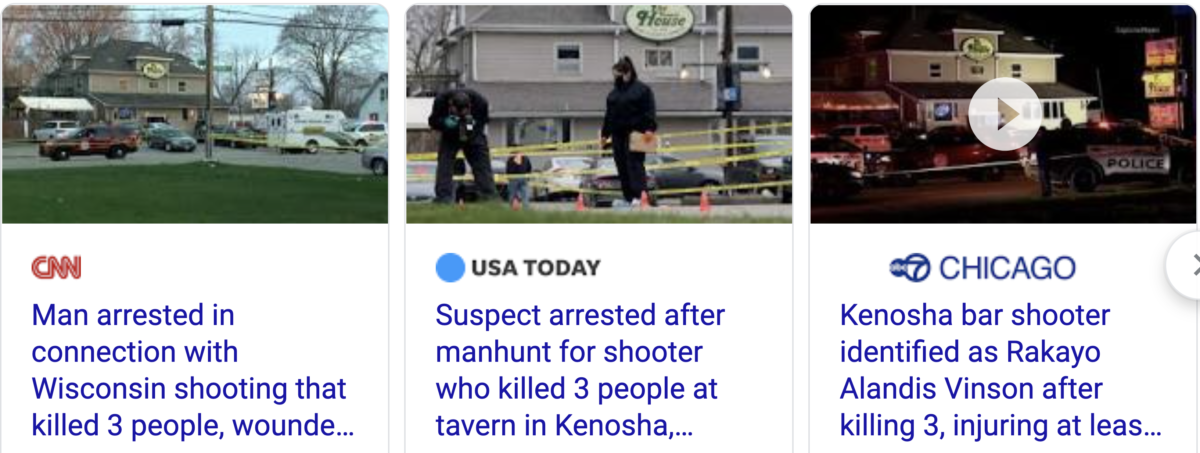
Task: Click the USA TODAY publisher name
Action: pyautogui.click(x=536, y=268)
